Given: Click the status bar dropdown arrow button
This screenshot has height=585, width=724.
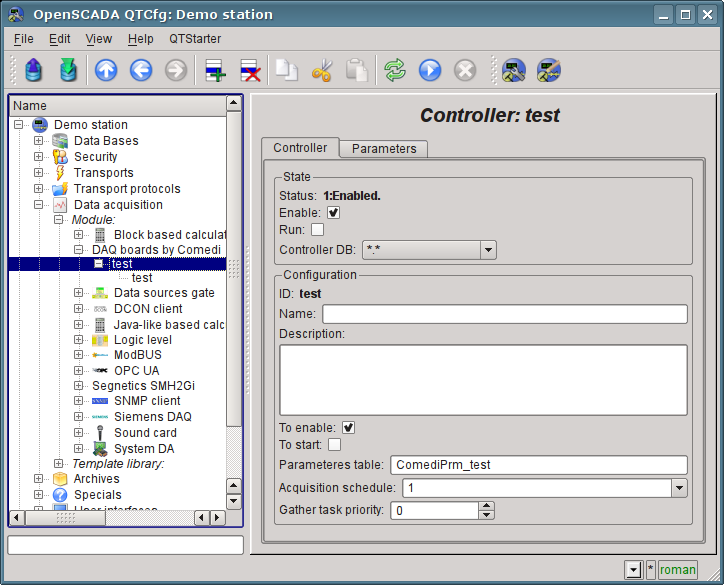Looking at the screenshot, I should click(x=634, y=570).
